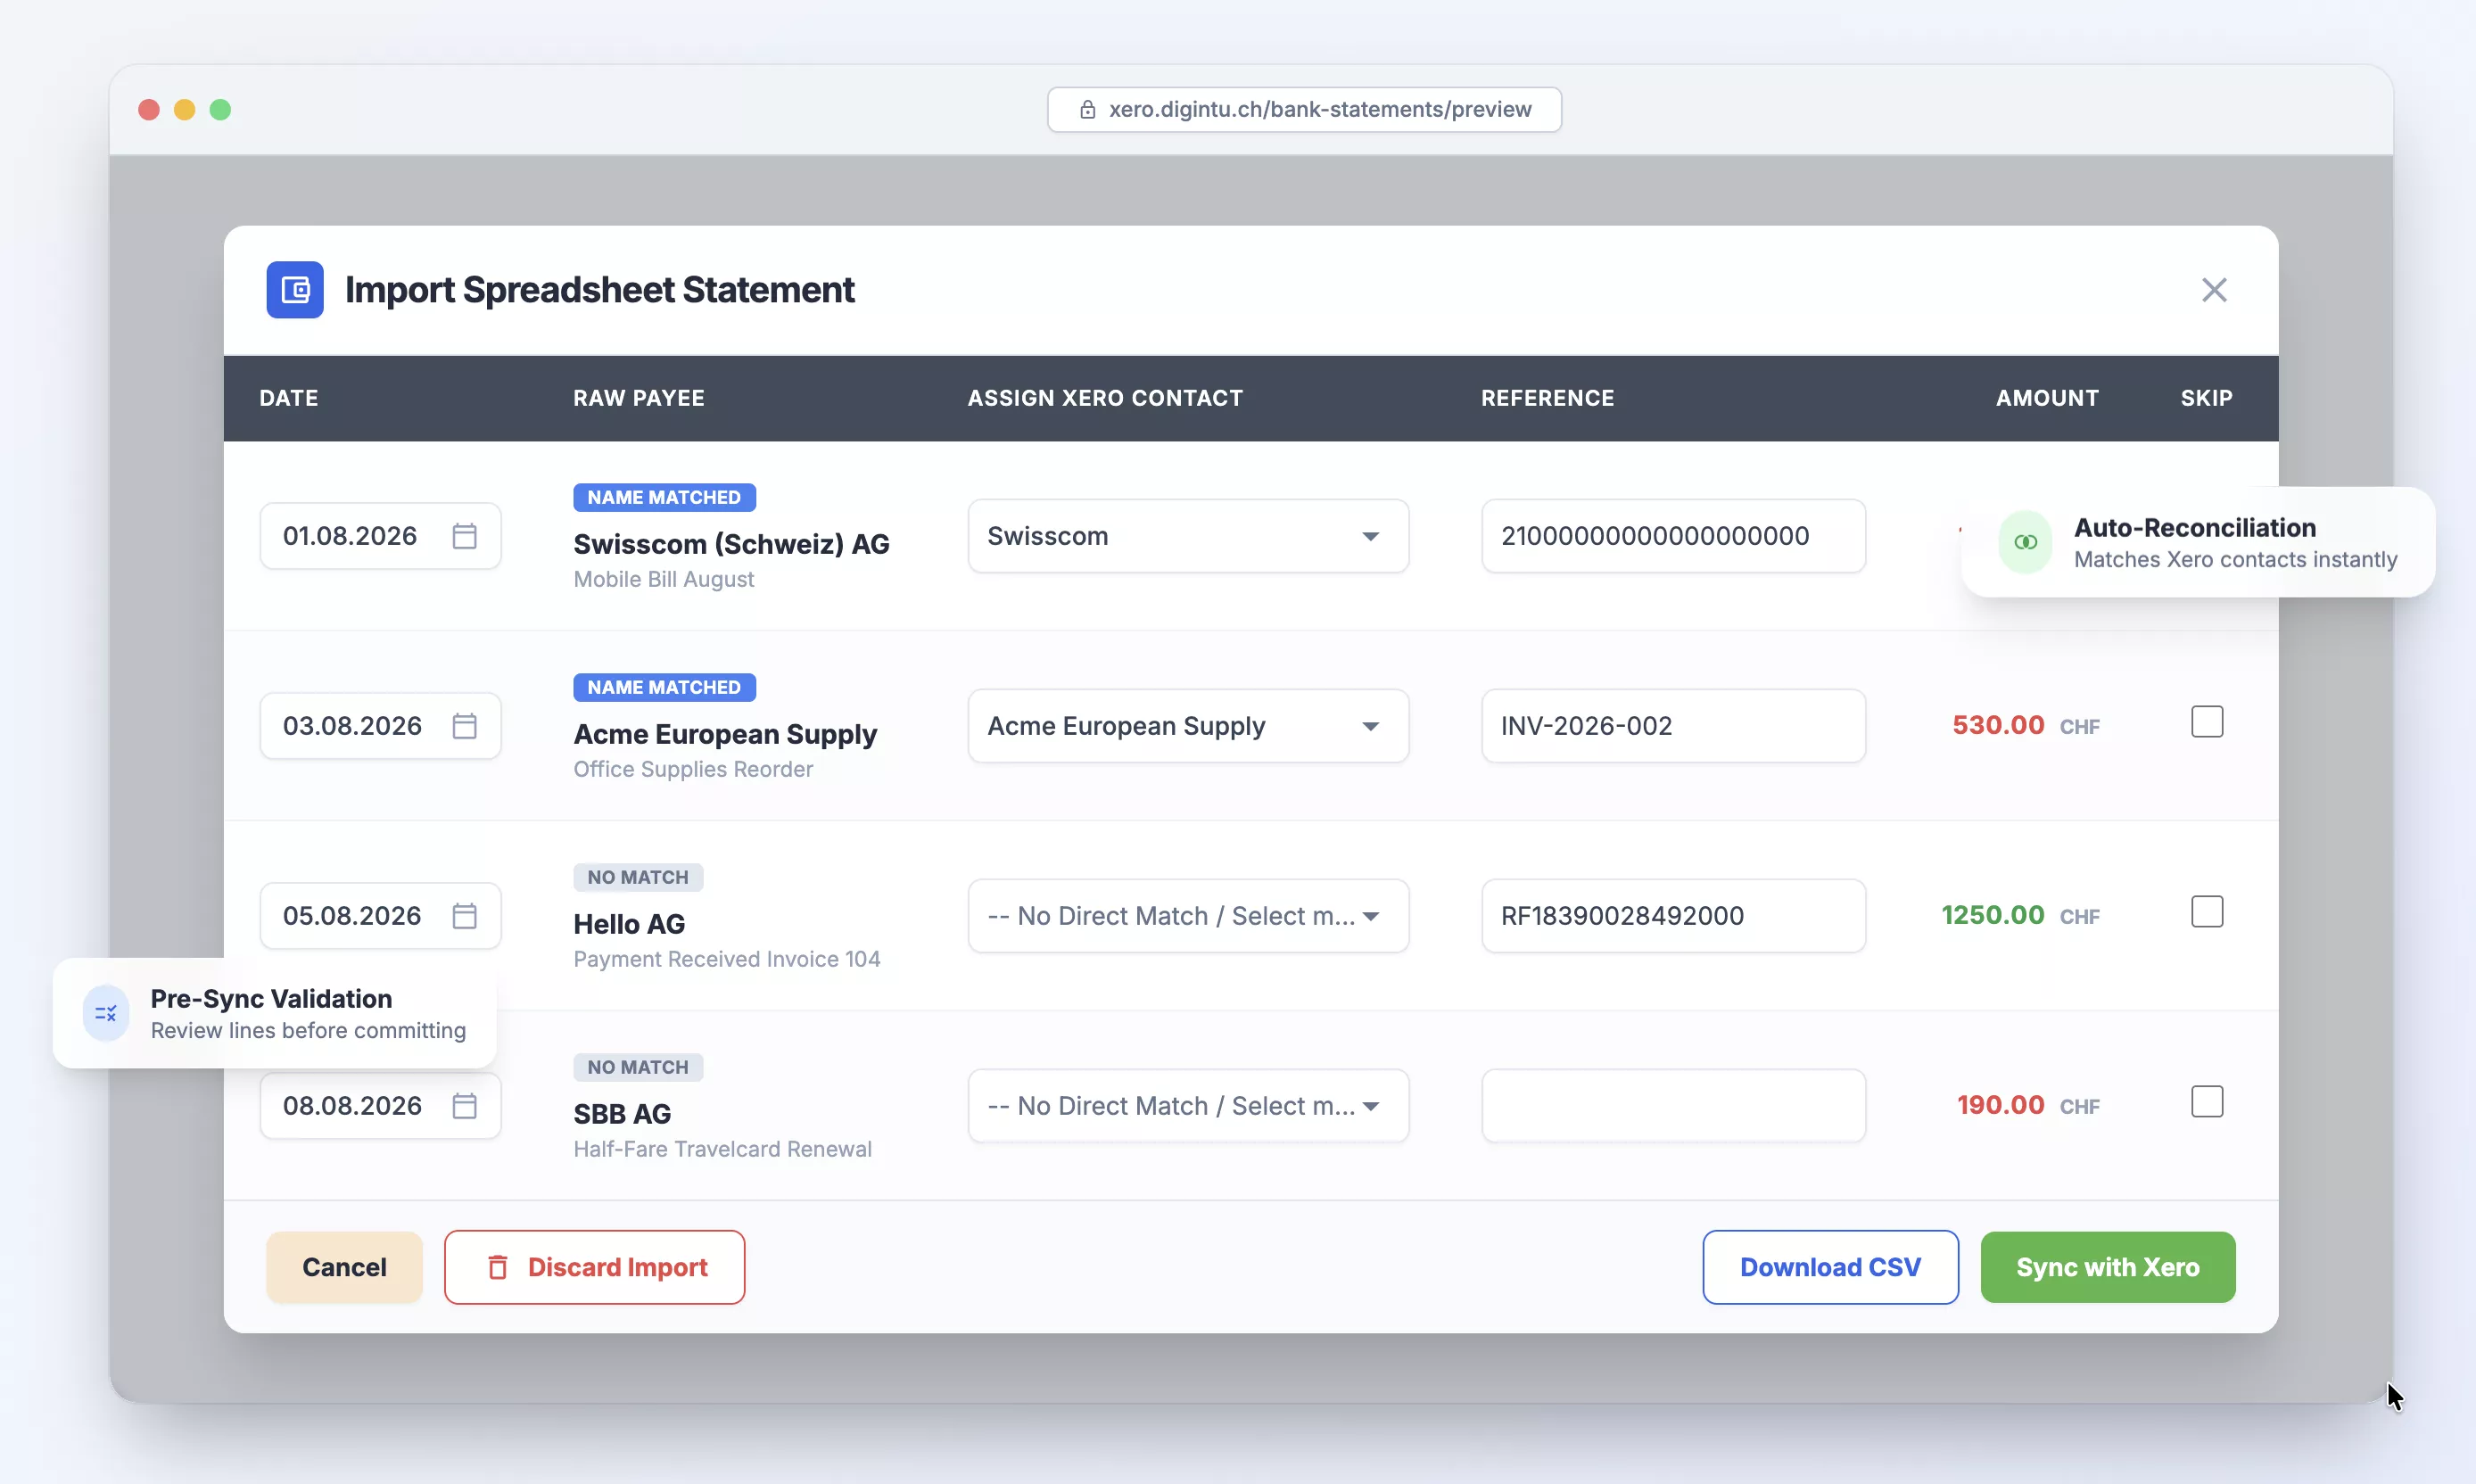Click the yellow macOS minimize button
Image resolution: width=2476 pixels, height=1484 pixels.
tap(184, 110)
